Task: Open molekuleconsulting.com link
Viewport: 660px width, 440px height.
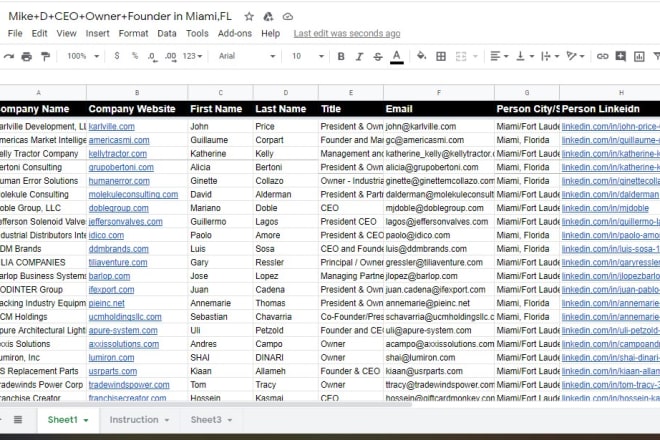Action: point(133,195)
